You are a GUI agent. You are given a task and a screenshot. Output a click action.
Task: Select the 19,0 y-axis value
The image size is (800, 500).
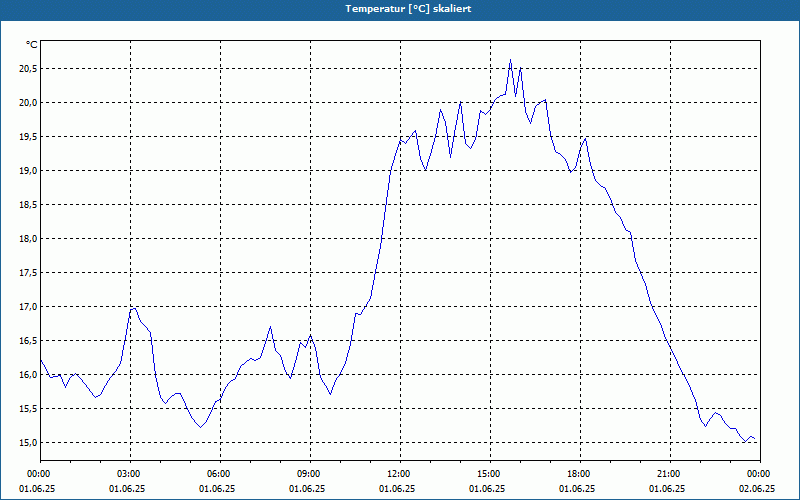point(28,171)
